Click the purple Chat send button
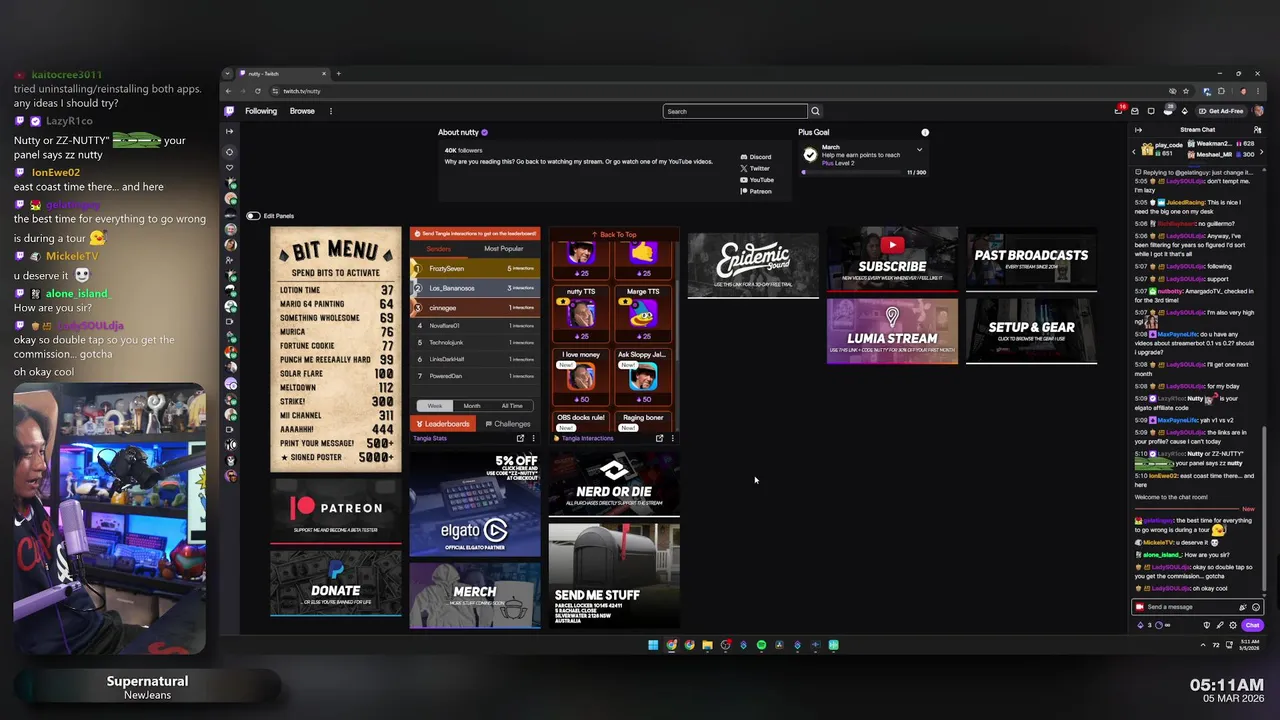The width and height of the screenshot is (1280, 720). pos(1252,625)
